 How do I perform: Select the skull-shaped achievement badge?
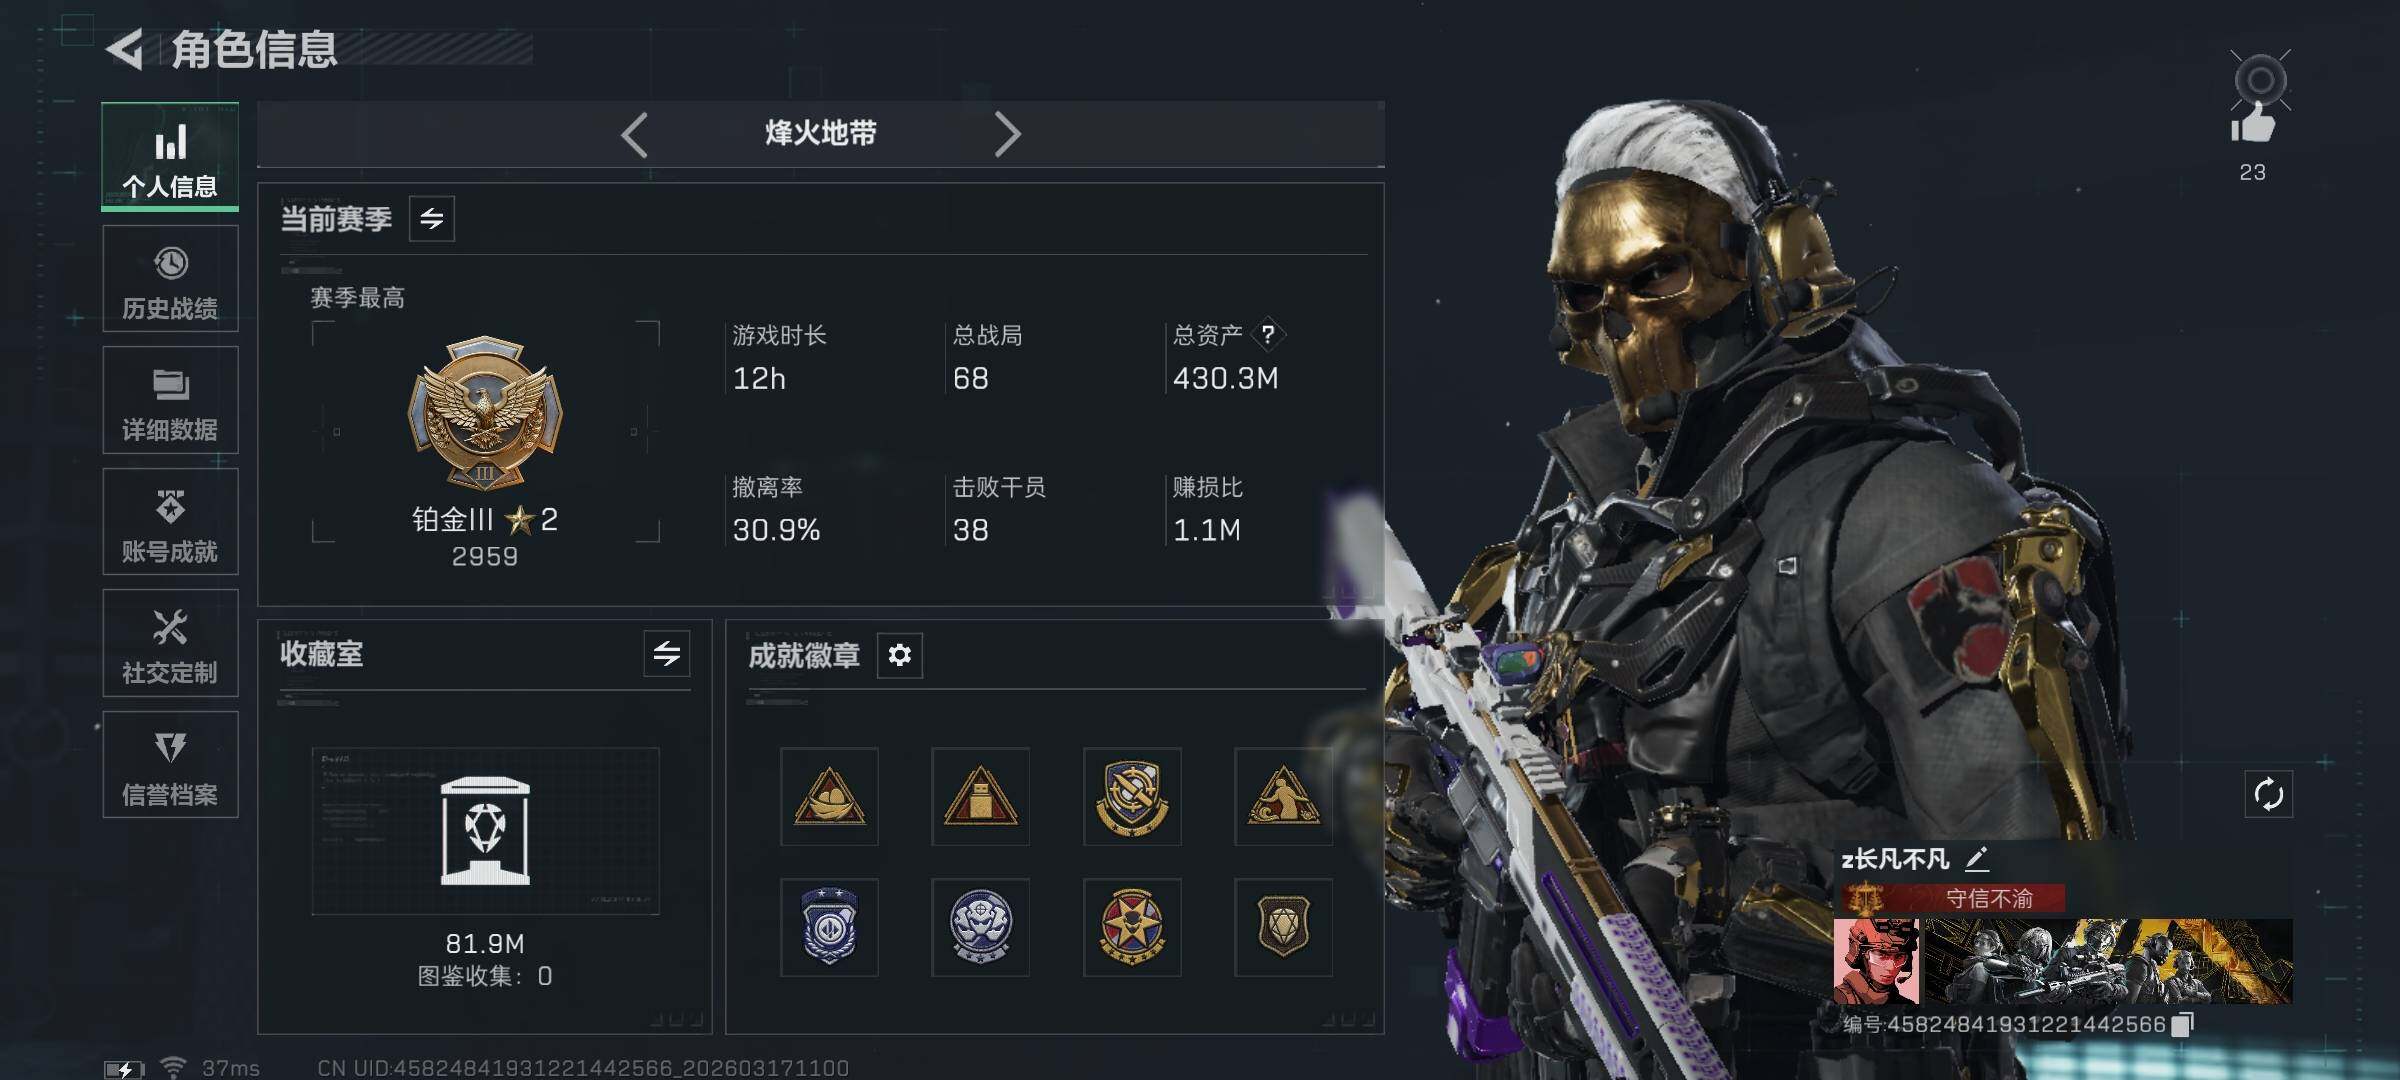[980, 927]
